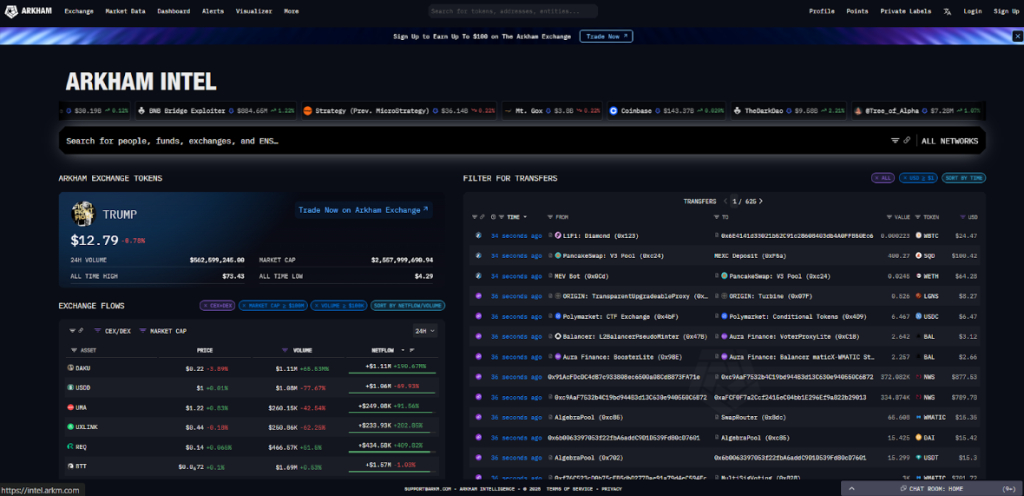Go to next transfers page arrow

click(761, 201)
